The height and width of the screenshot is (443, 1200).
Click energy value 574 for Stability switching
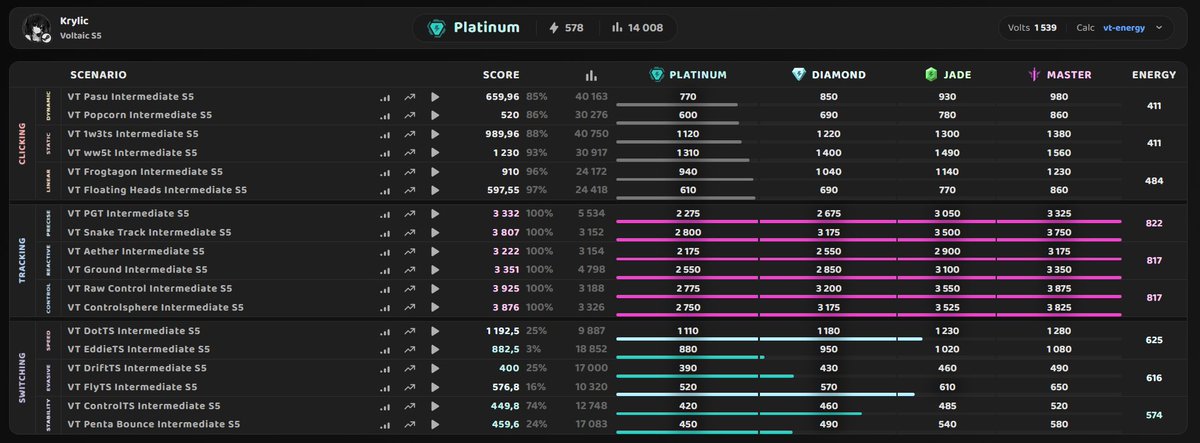(x=1153, y=414)
